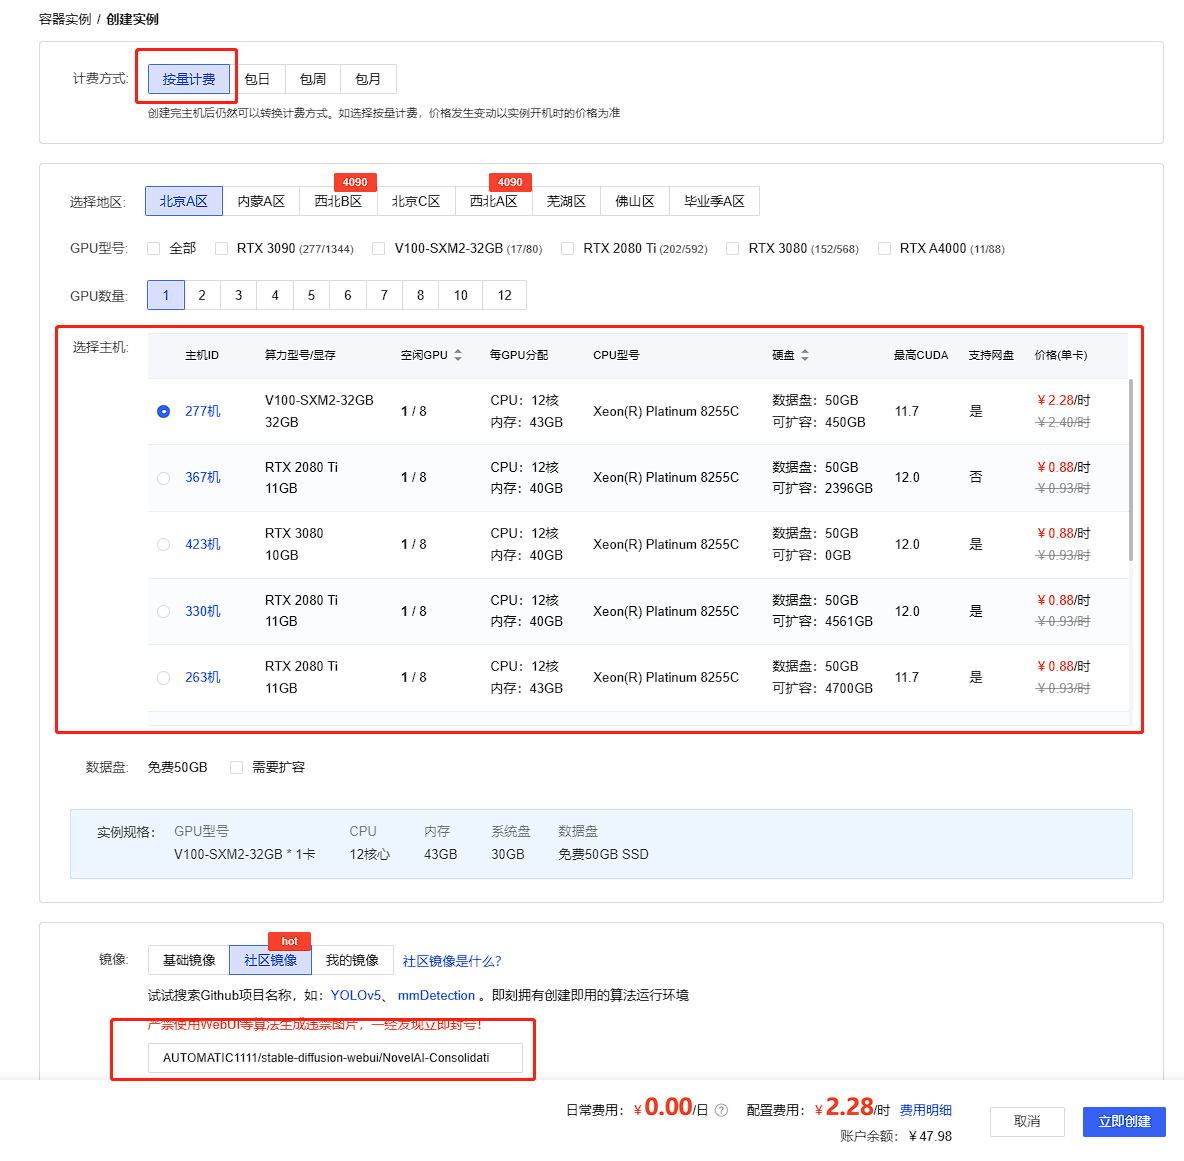Tick the V100-SXM2-32GB GPU filter
Image resolution: width=1184 pixels, height=1161 pixels.
[x=379, y=249]
